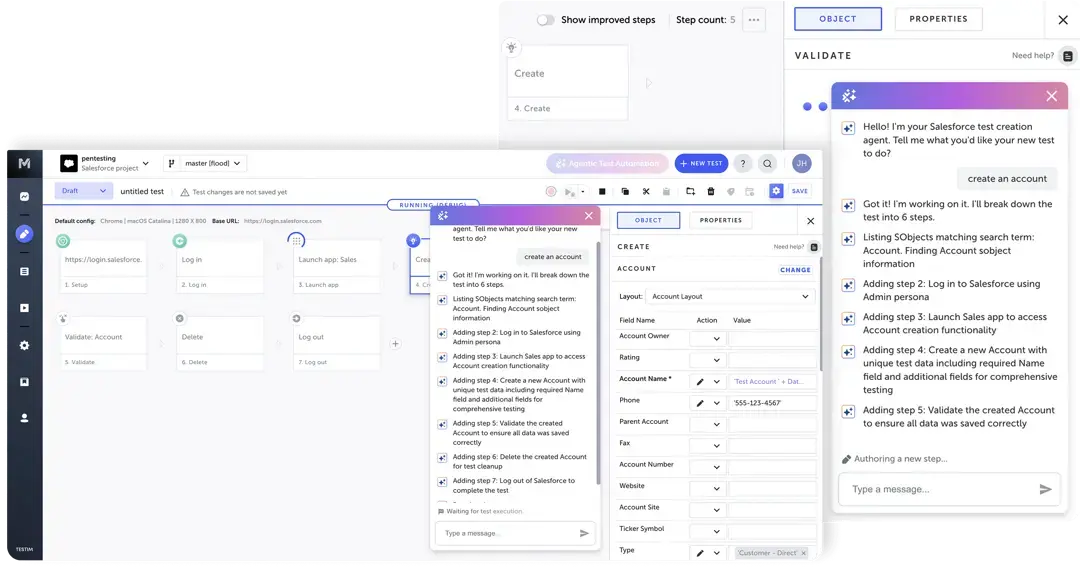
Task: Click the stop test square icon
Action: (x=602, y=191)
